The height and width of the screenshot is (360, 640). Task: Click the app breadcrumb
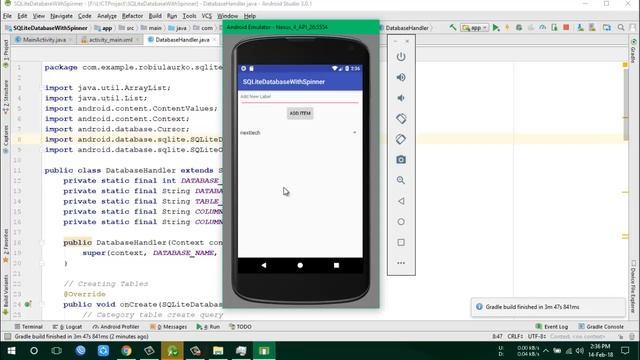point(104,28)
